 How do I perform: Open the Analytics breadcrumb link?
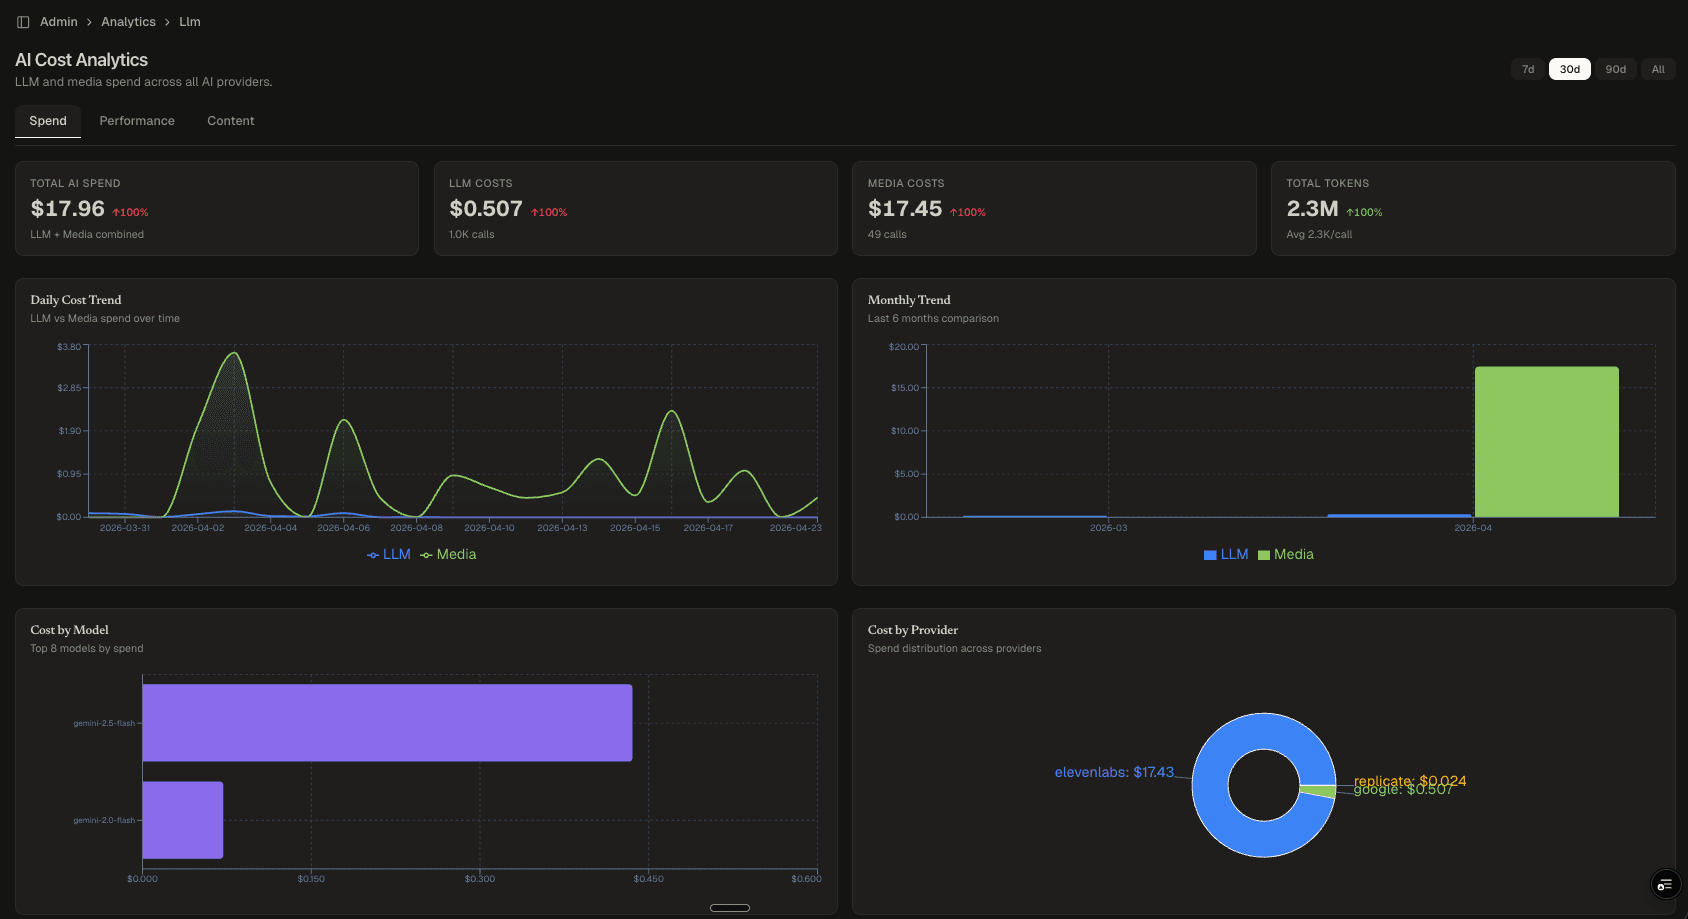[x=128, y=21]
